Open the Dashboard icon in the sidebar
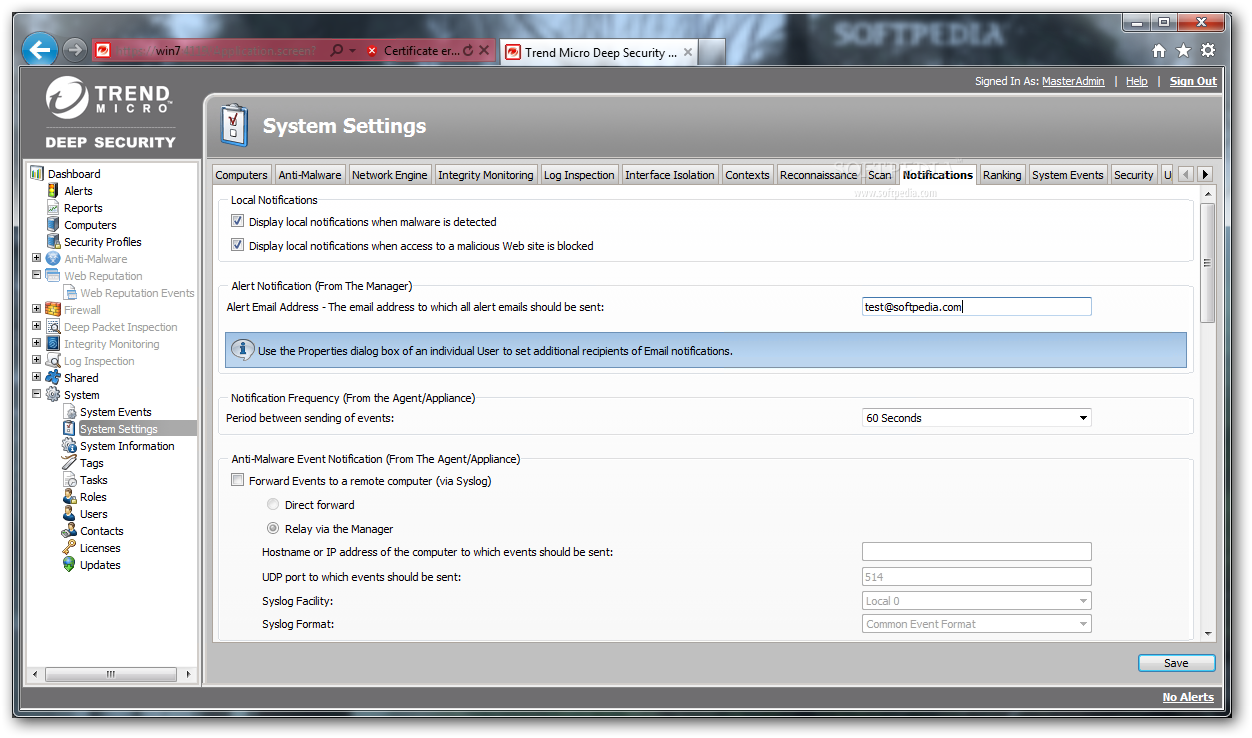Viewport: 1252px width, 738px height. (x=37, y=174)
